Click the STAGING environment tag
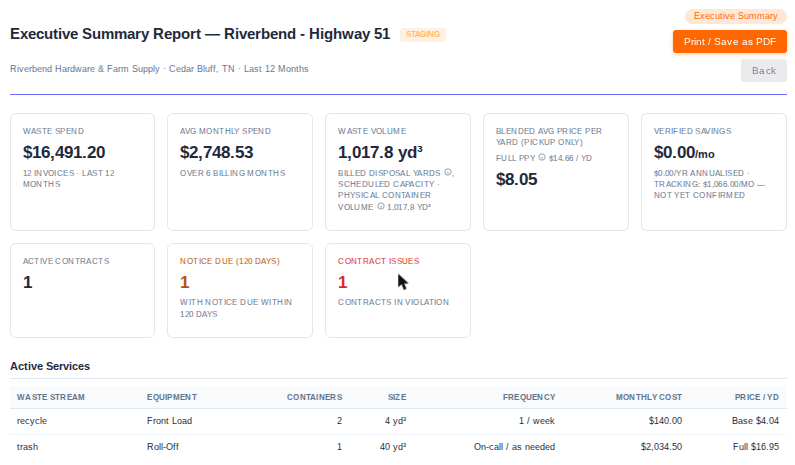The height and width of the screenshot is (465, 795). [422, 34]
